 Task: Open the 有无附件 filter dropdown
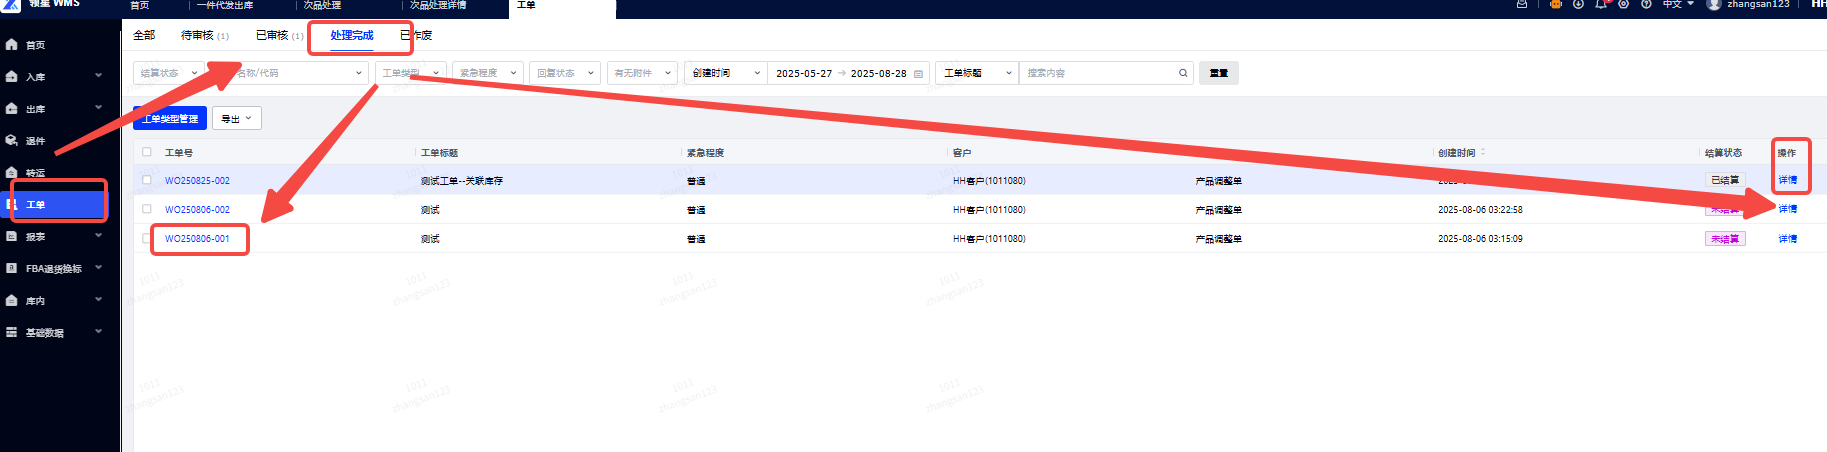pyautogui.click(x=642, y=73)
